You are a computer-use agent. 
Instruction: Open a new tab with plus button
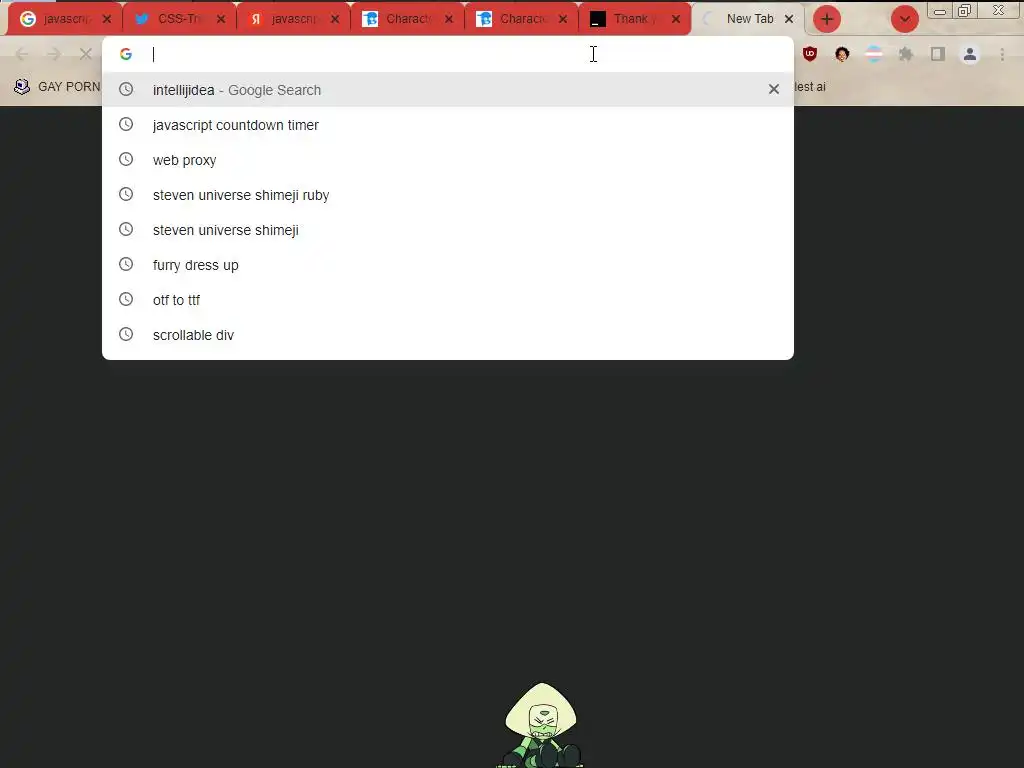[x=827, y=19]
